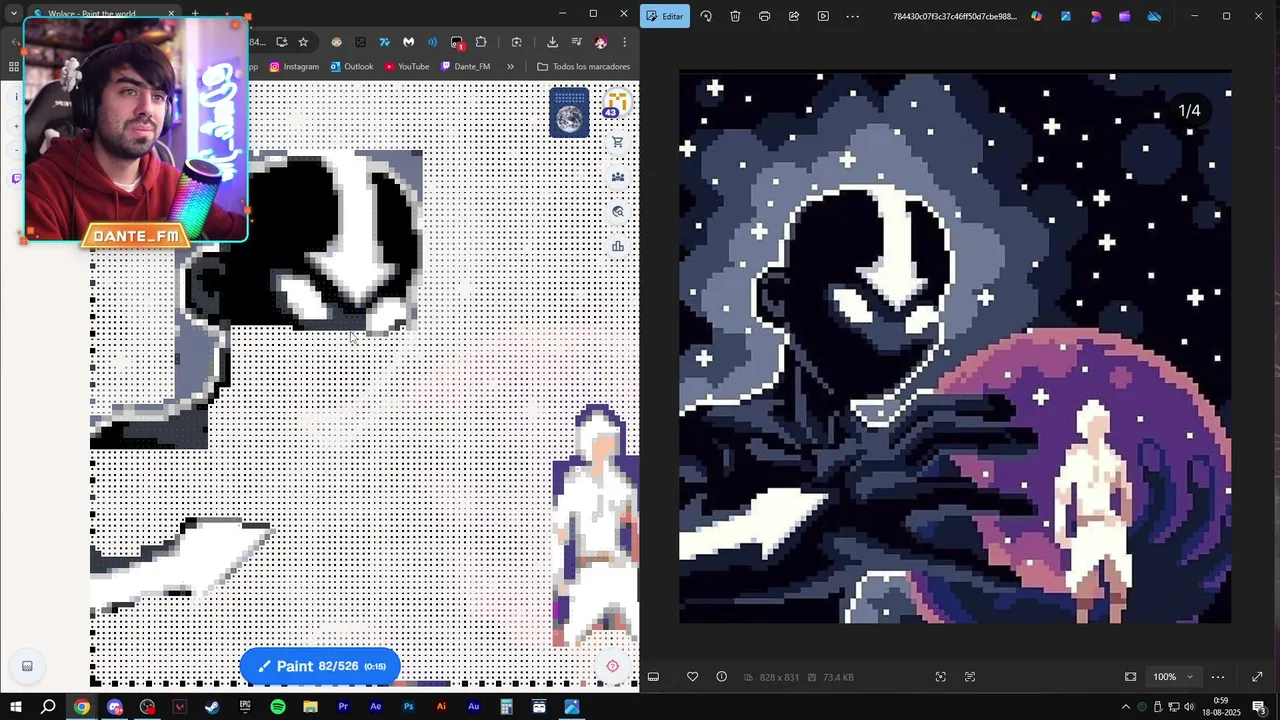Show hidden system tray icons chevron
The width and height of the screenshot is (1280, 720).
pos(1125,707)
